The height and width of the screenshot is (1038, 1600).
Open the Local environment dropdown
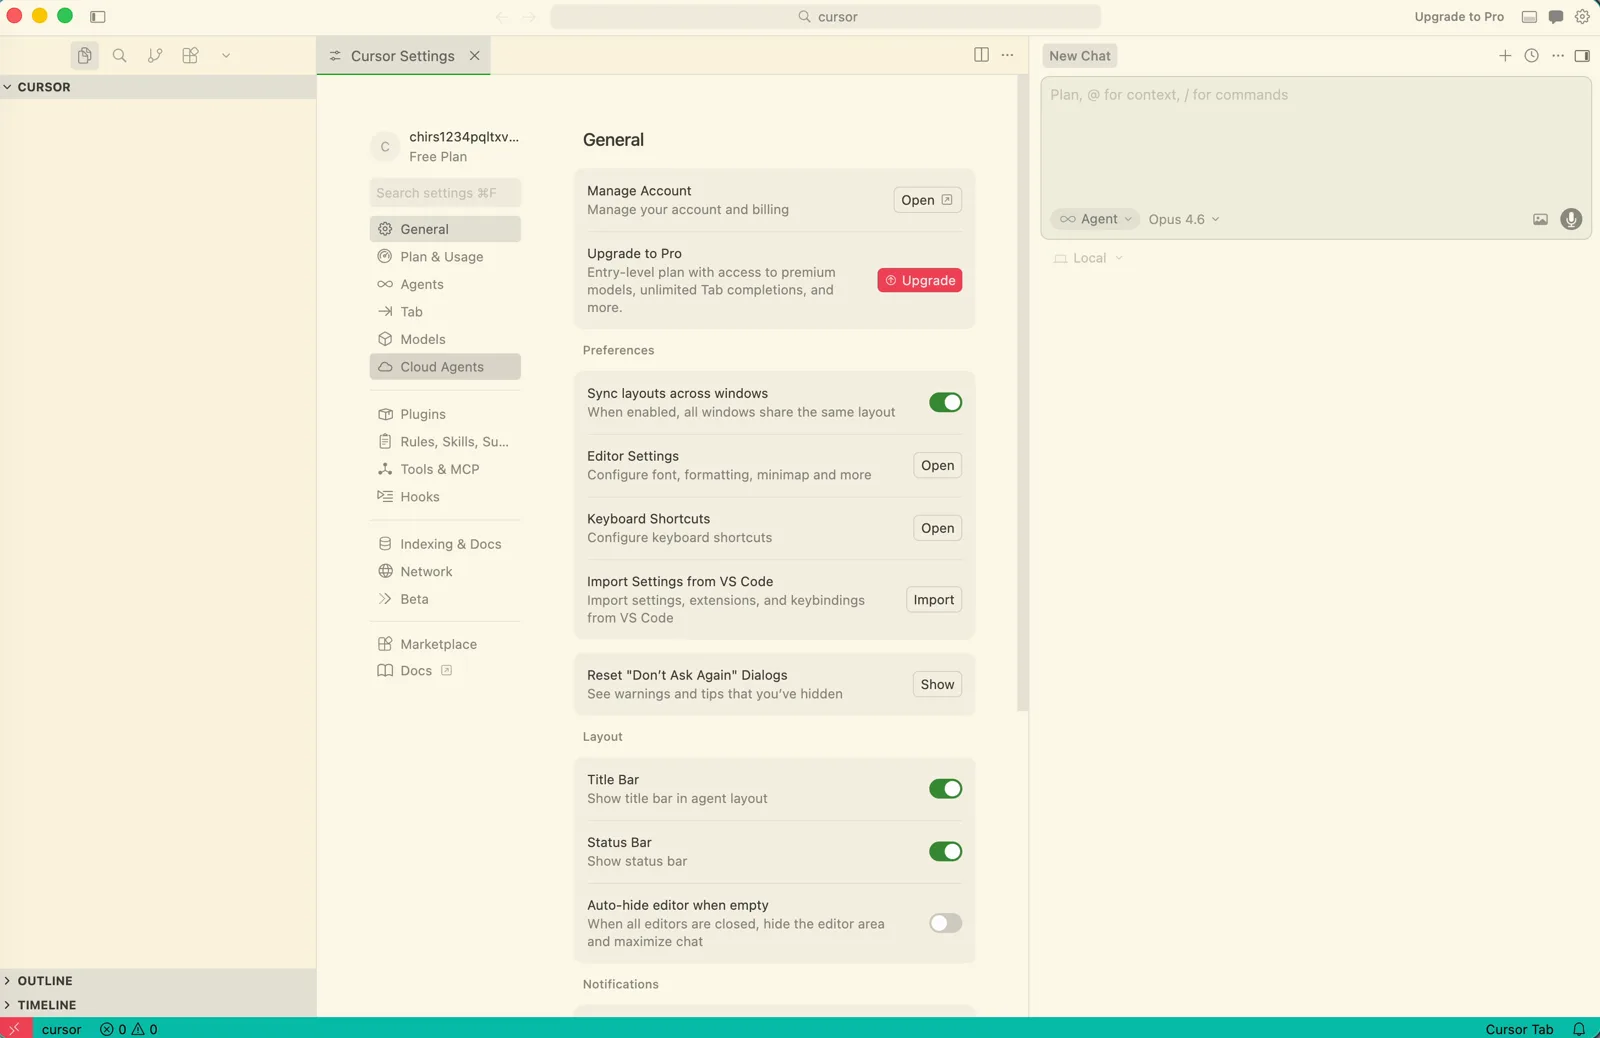pos(1089,258)
